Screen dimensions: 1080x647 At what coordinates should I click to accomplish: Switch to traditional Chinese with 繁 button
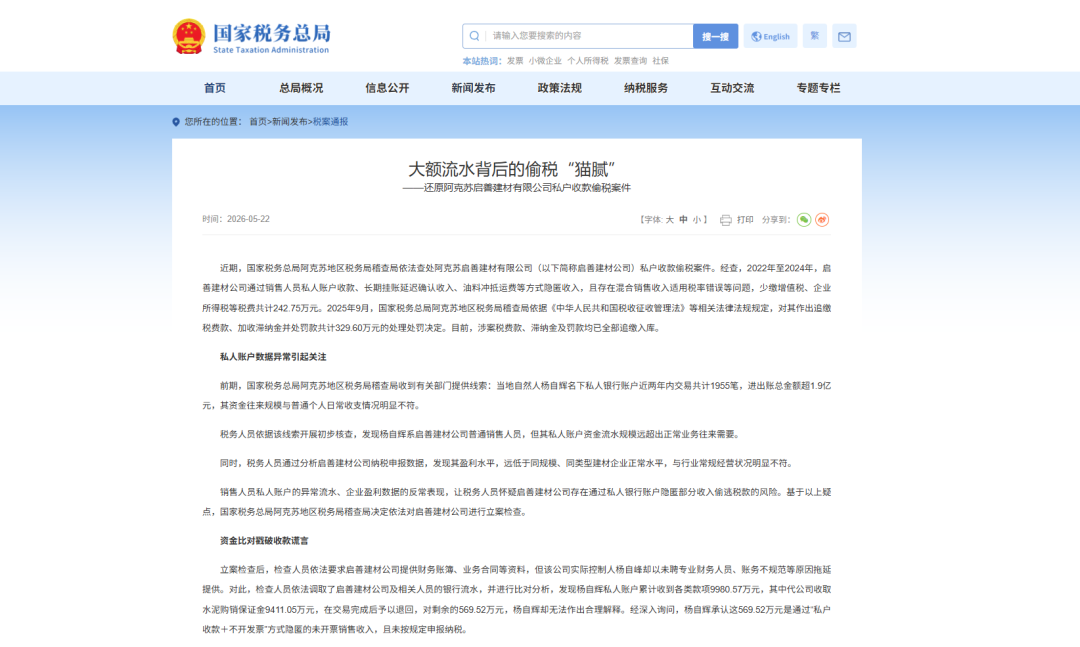pos(815,36)
